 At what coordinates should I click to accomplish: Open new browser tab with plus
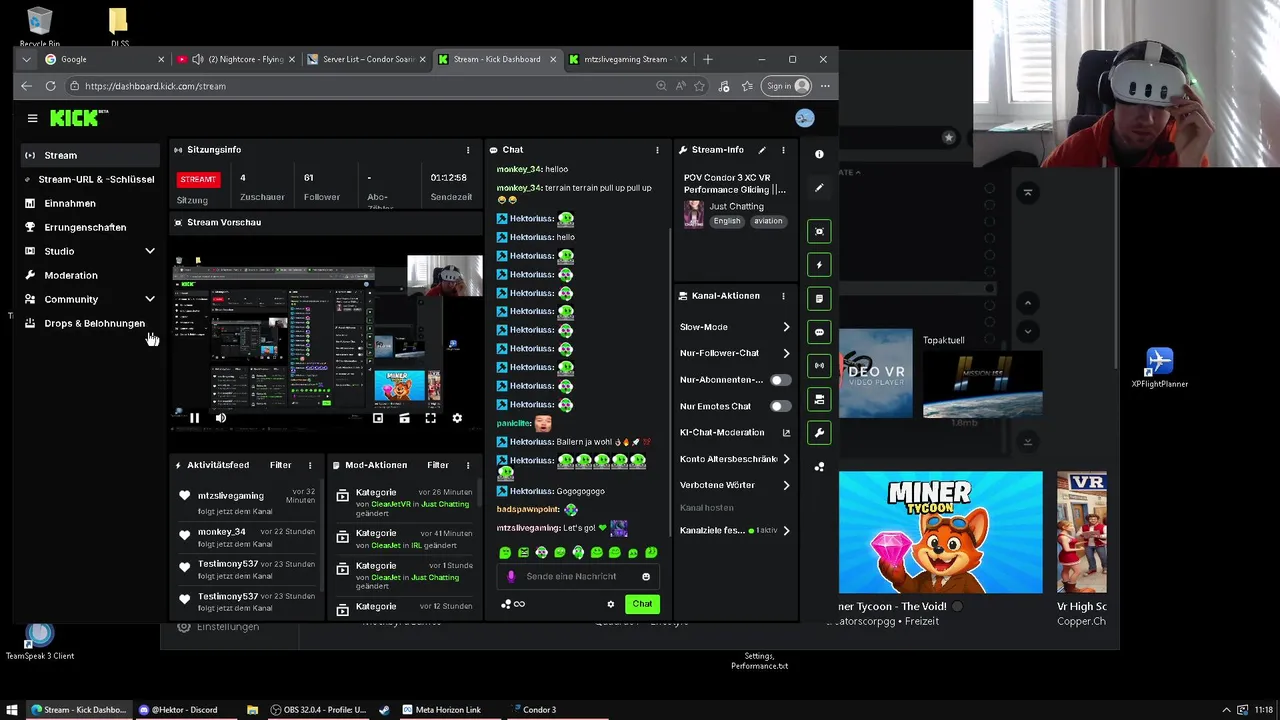click(x=708, y=59)
